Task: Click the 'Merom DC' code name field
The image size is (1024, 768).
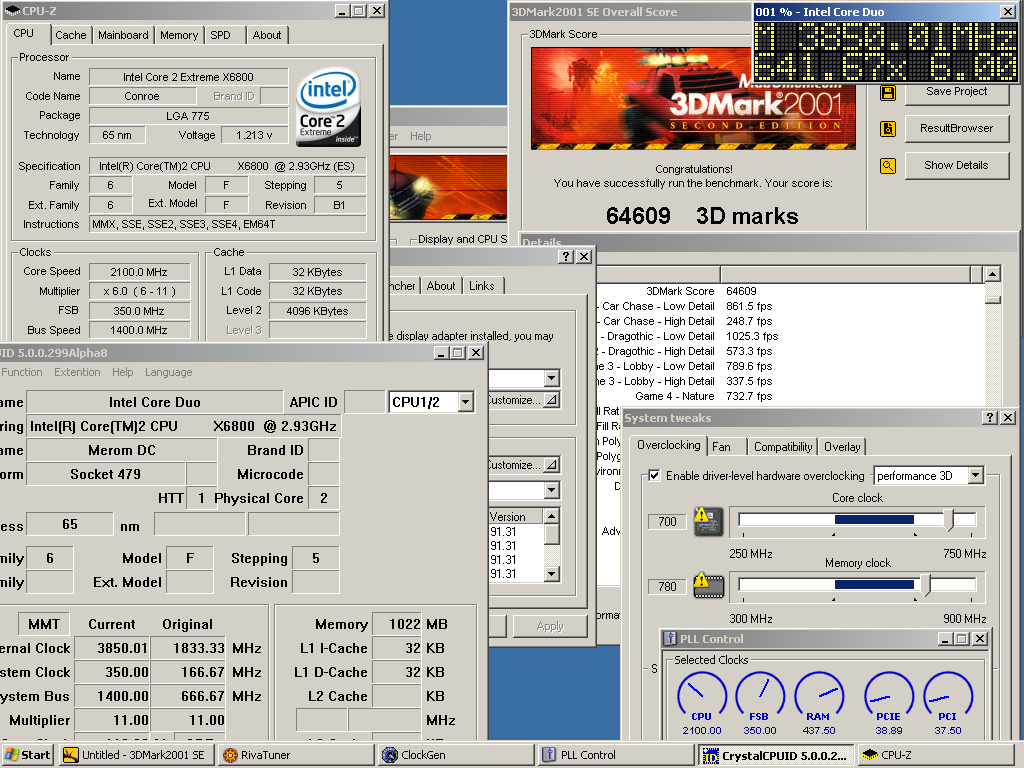Action: coord(121,450)
